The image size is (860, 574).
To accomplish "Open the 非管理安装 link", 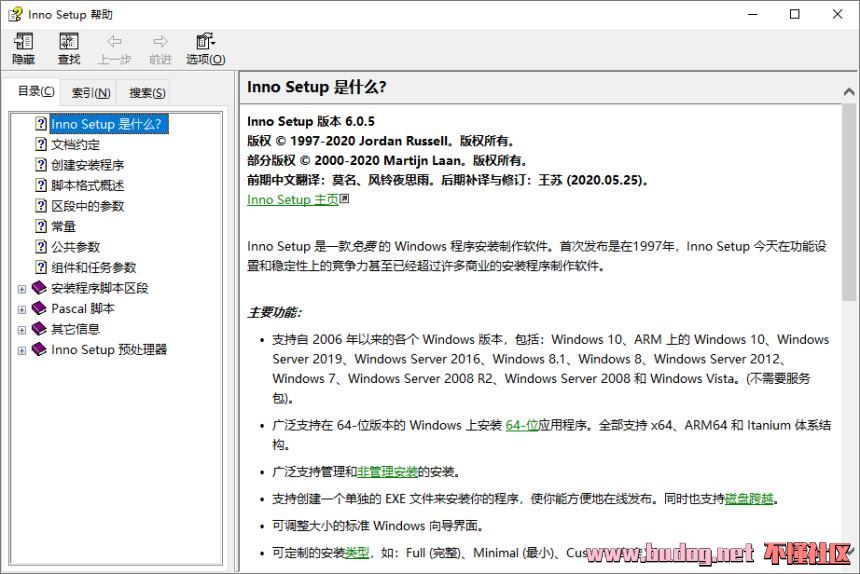I will click(387, 471).
